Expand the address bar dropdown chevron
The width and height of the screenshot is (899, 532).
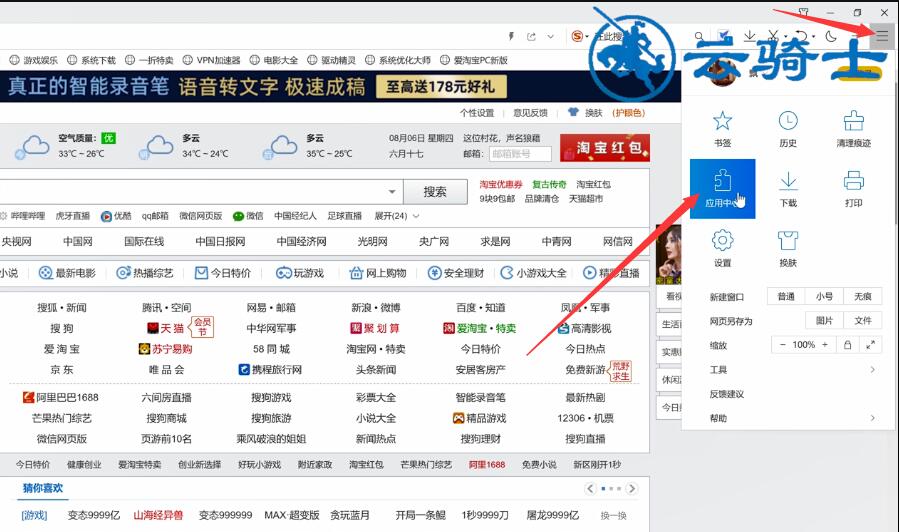[550, 36]
